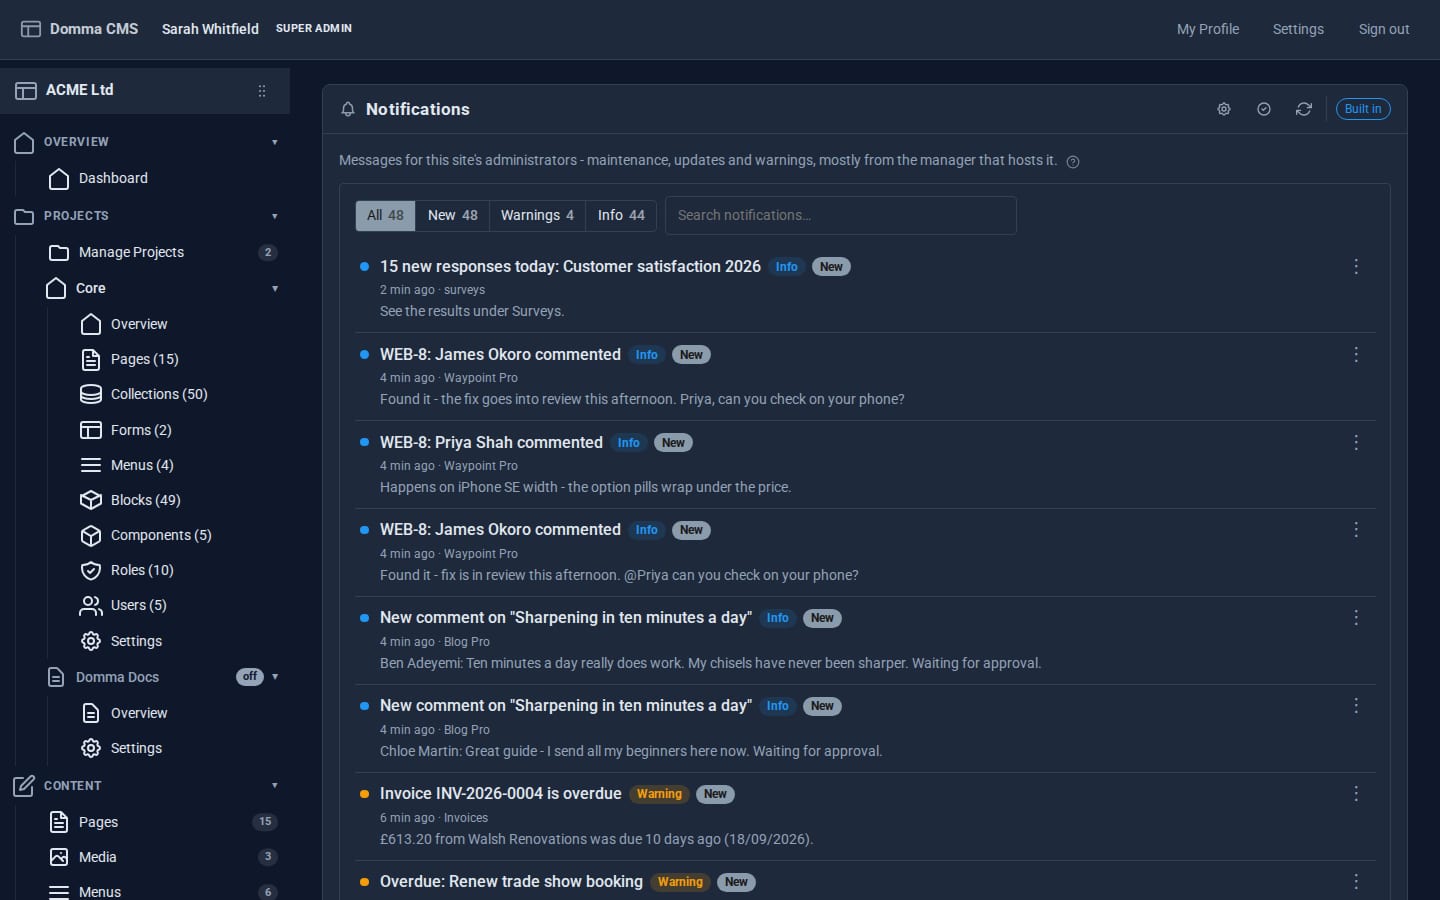Collapse the Projects section

(275, 216)
